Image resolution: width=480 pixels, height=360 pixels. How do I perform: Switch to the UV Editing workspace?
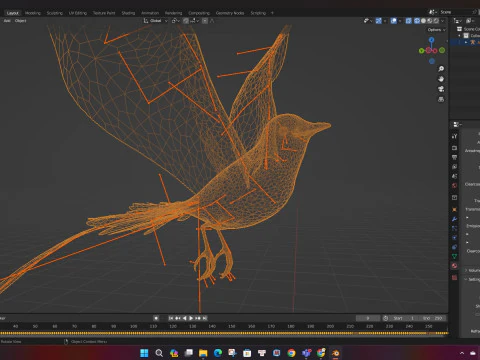point(78,13)
